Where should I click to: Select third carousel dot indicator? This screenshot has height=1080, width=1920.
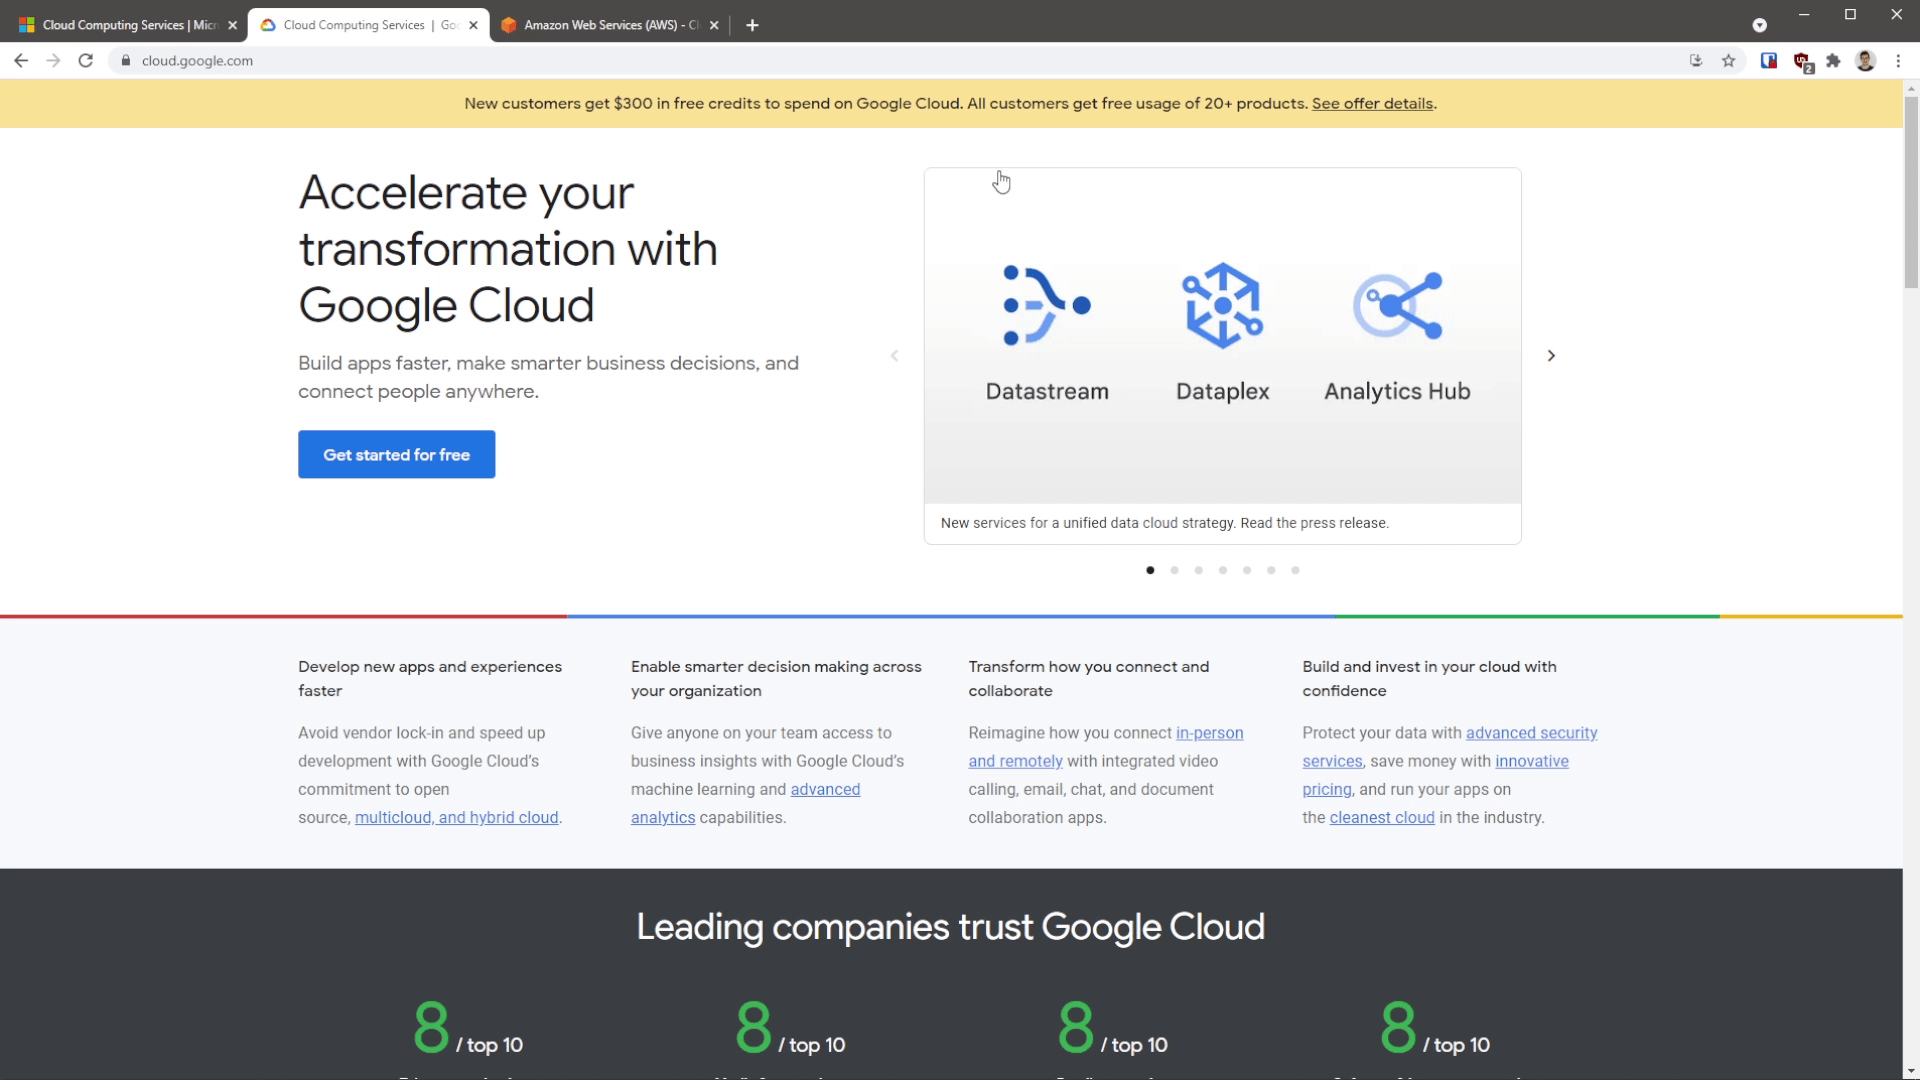(1198, 570)
